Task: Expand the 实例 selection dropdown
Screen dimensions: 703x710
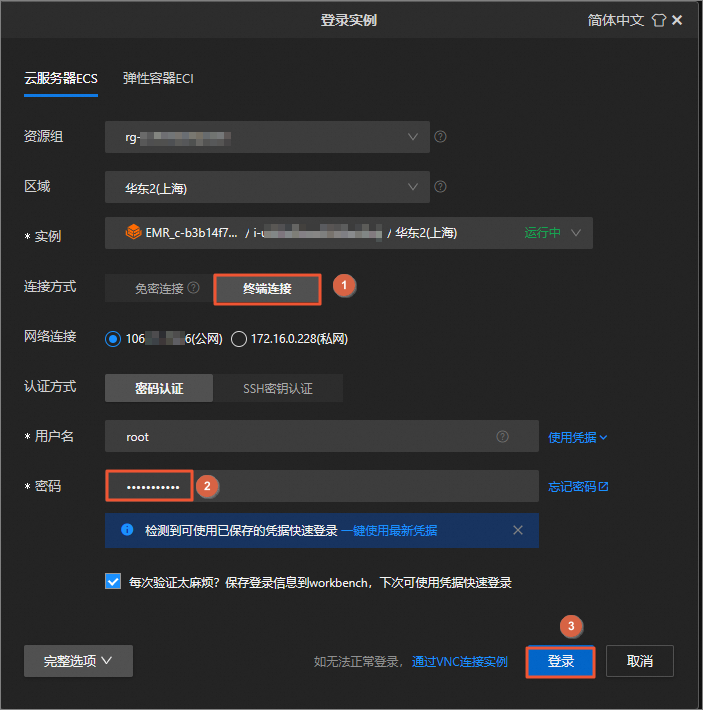Action: click(349, 233)
